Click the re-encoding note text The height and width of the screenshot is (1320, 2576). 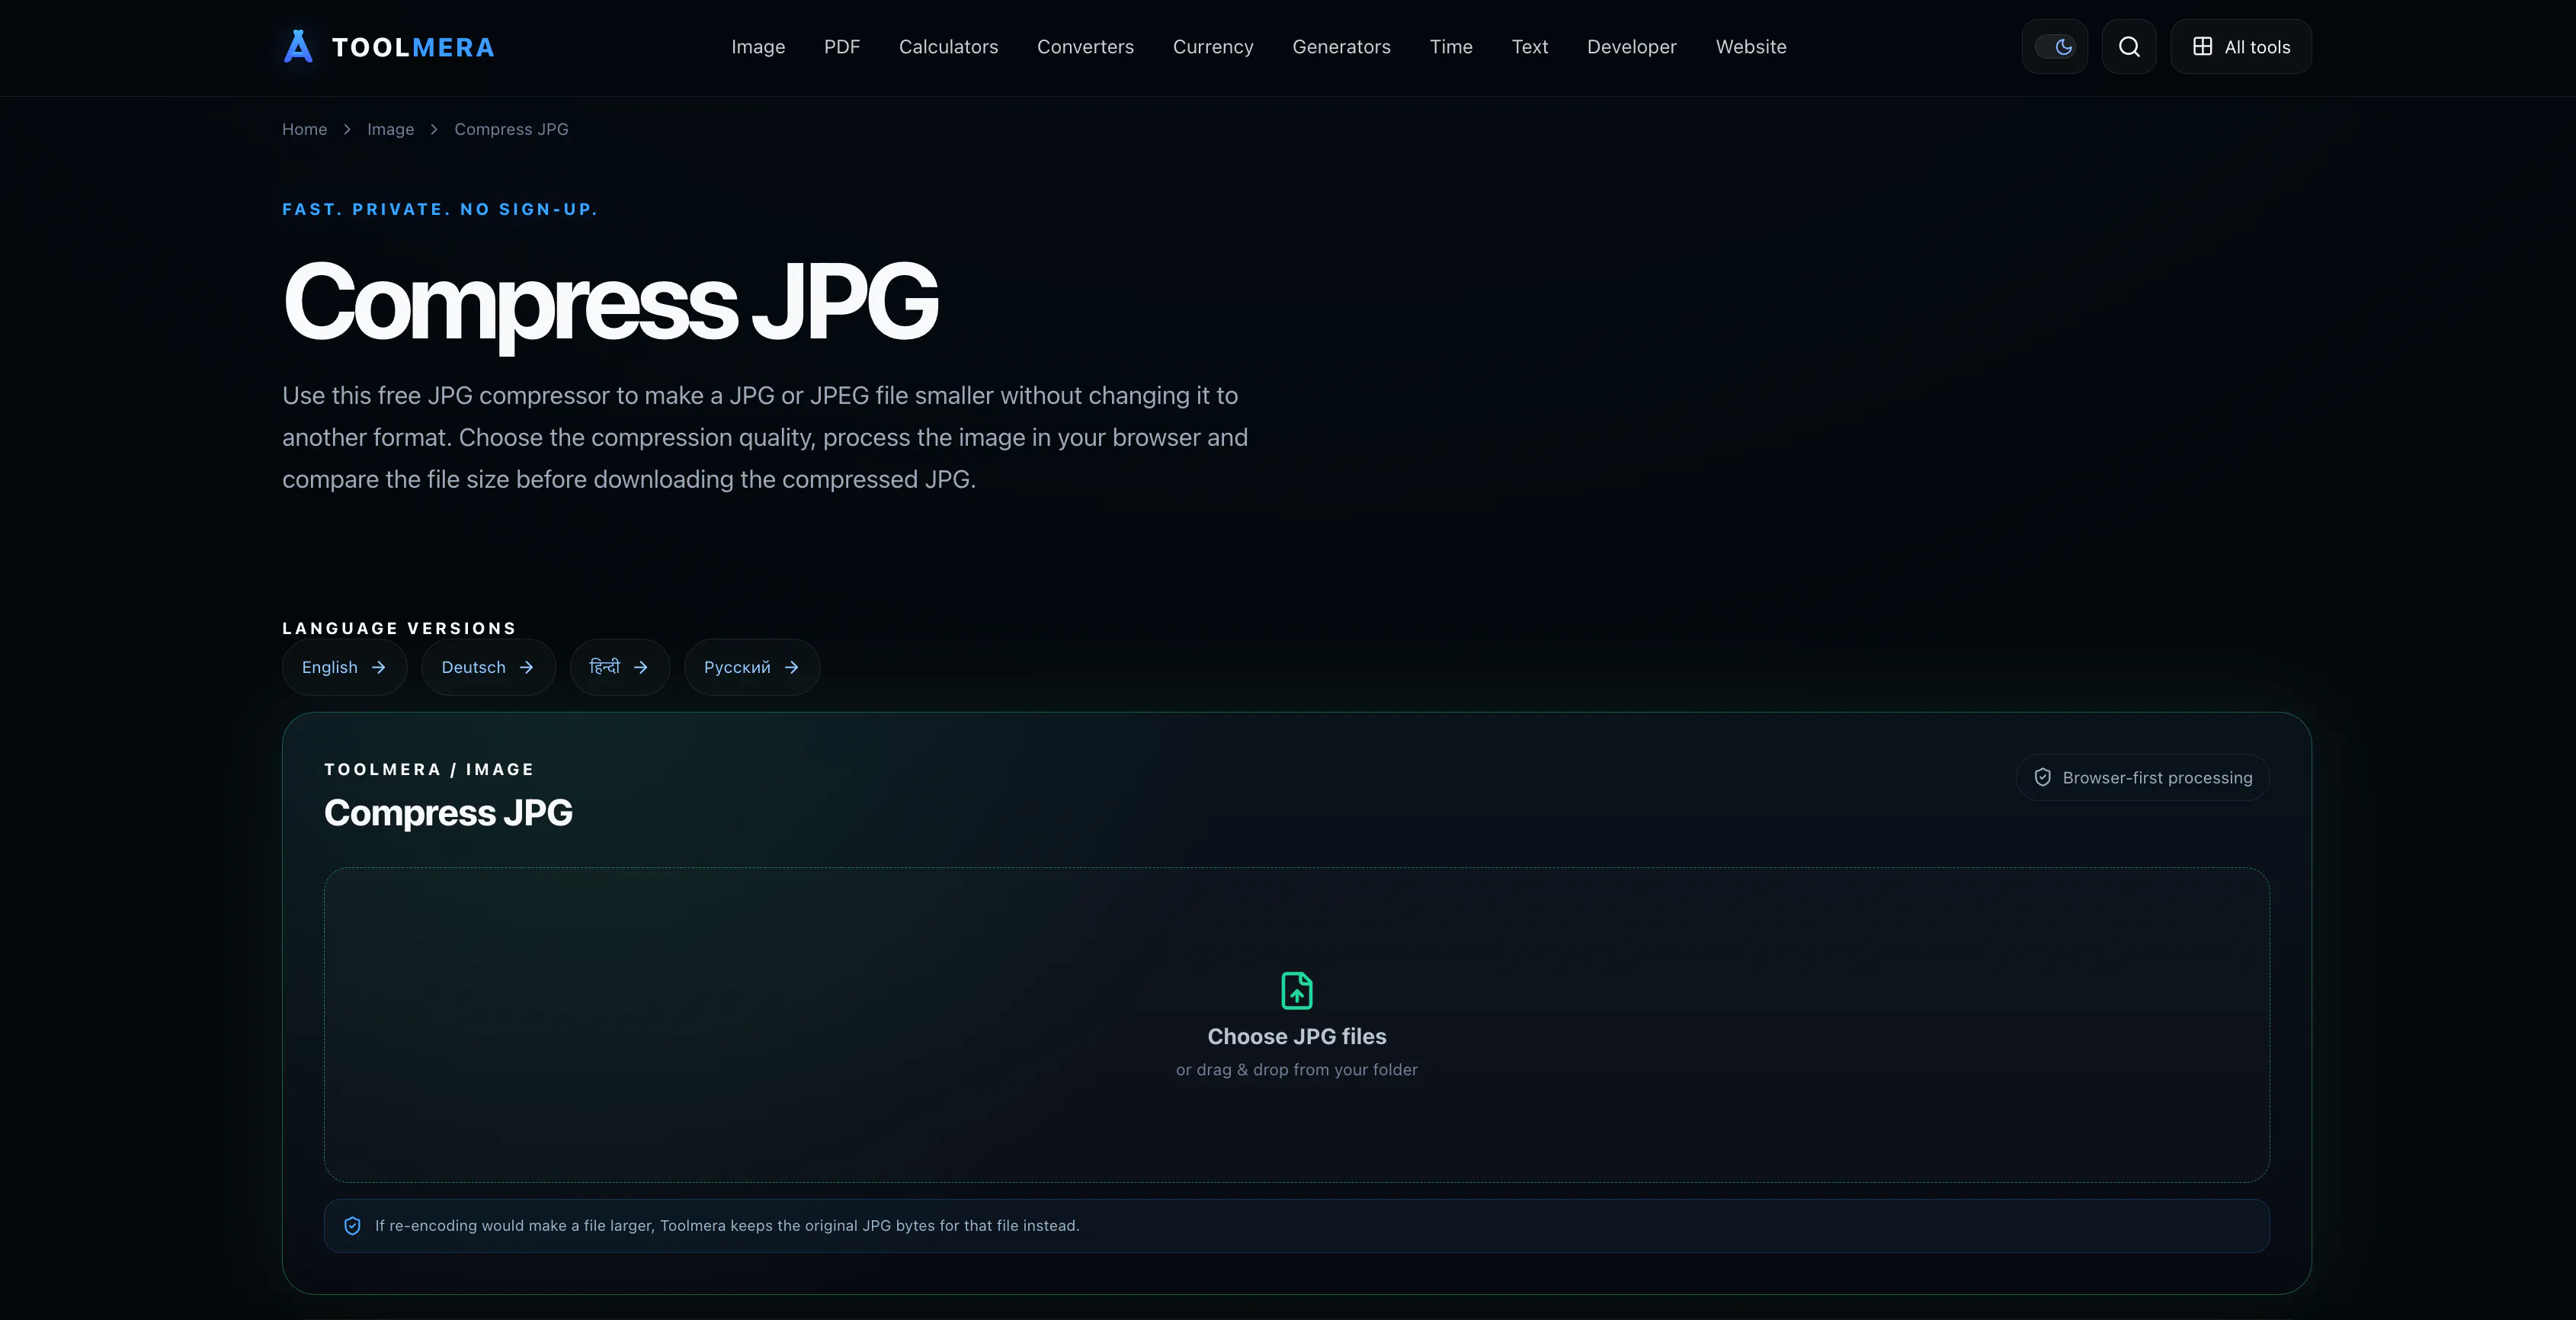tap(727, 1225)
